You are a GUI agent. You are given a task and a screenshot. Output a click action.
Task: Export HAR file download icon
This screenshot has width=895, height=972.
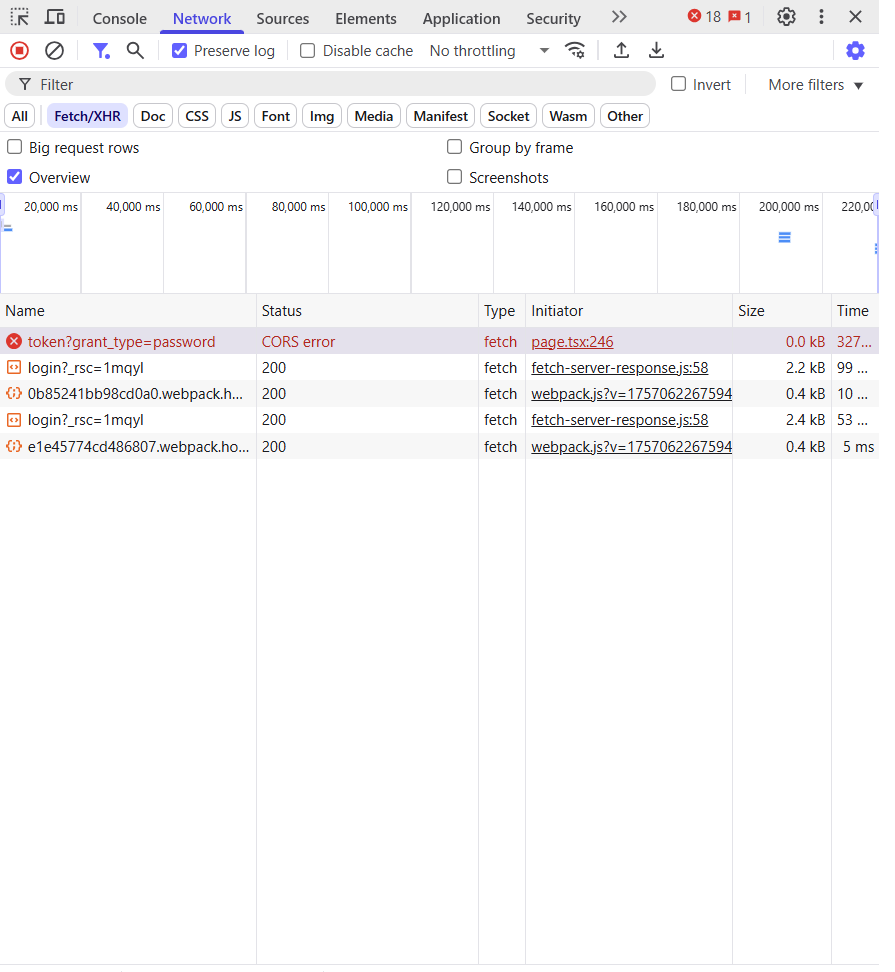[x=656, y=50]
